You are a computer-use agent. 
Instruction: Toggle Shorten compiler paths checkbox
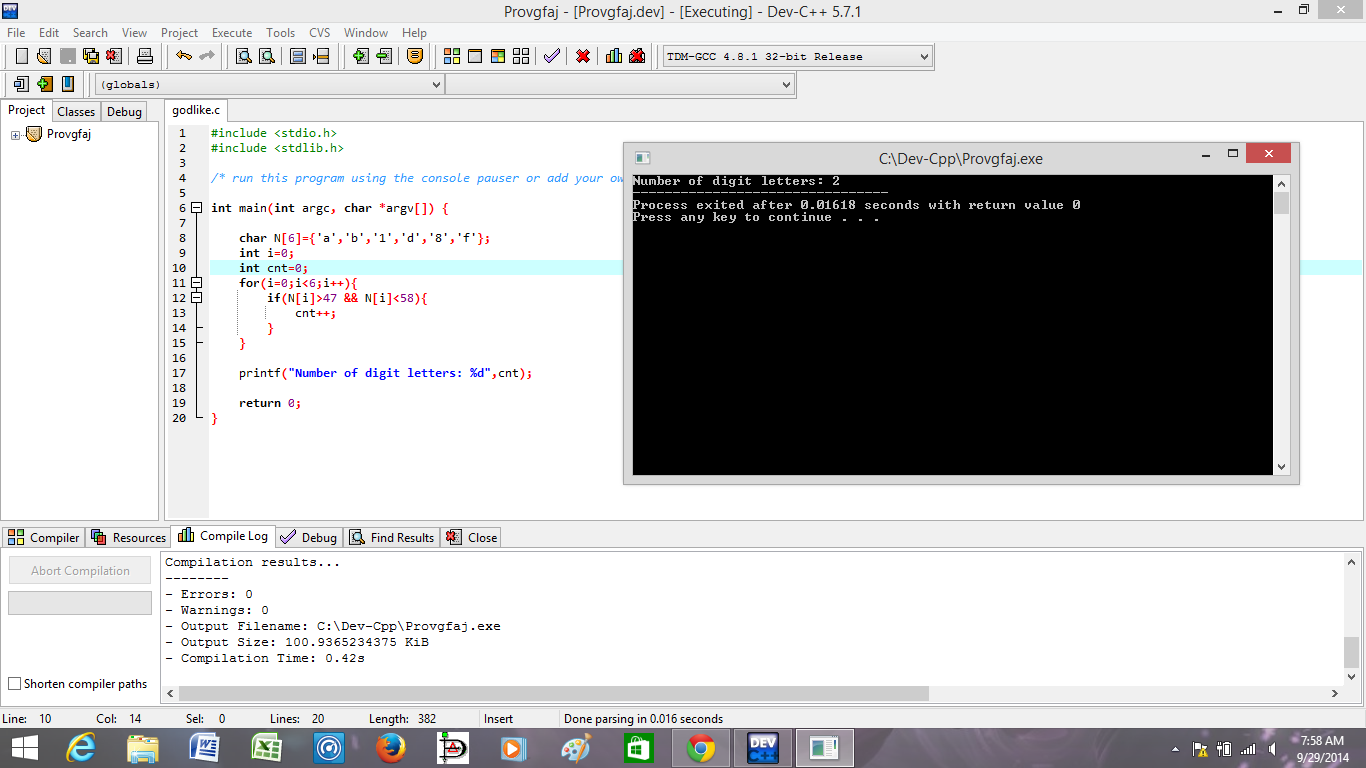point(14,684)
